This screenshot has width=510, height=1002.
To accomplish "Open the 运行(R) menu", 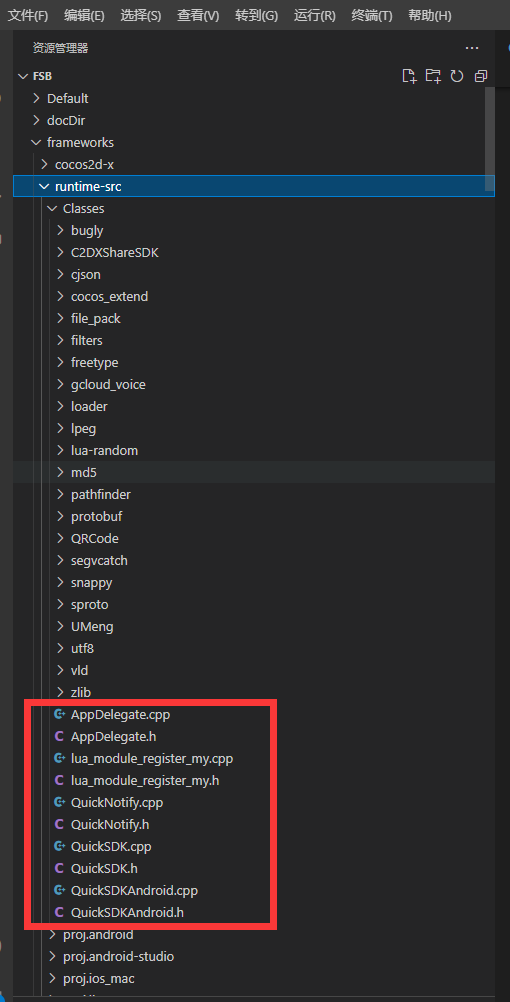I will [x=314, y=15].
